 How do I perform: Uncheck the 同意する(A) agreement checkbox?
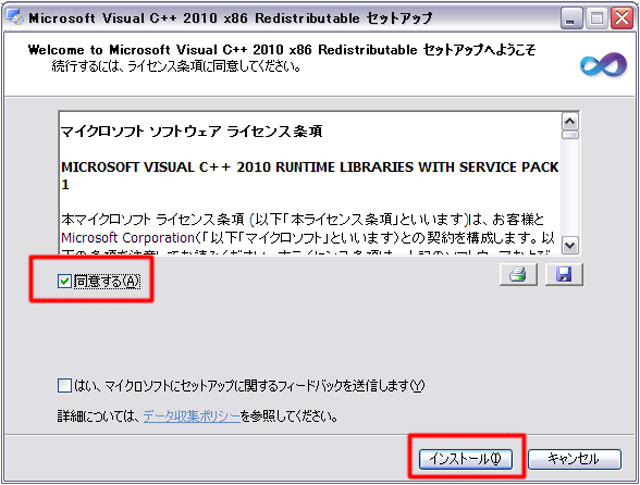point(64,281)
